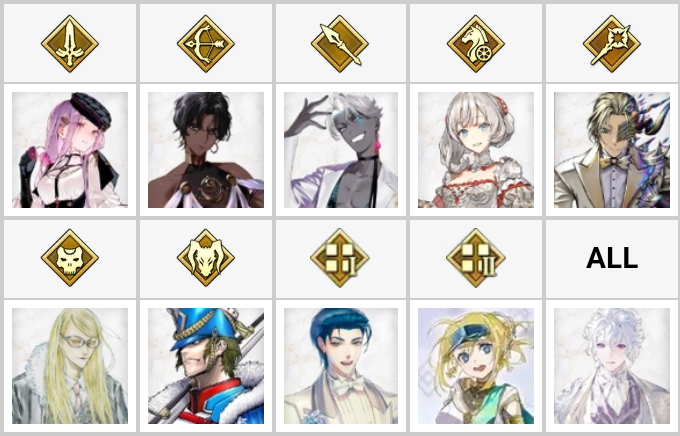Select the long blond-haired man with glasses
Screen dimensions: 680x436
click(70, 366)
